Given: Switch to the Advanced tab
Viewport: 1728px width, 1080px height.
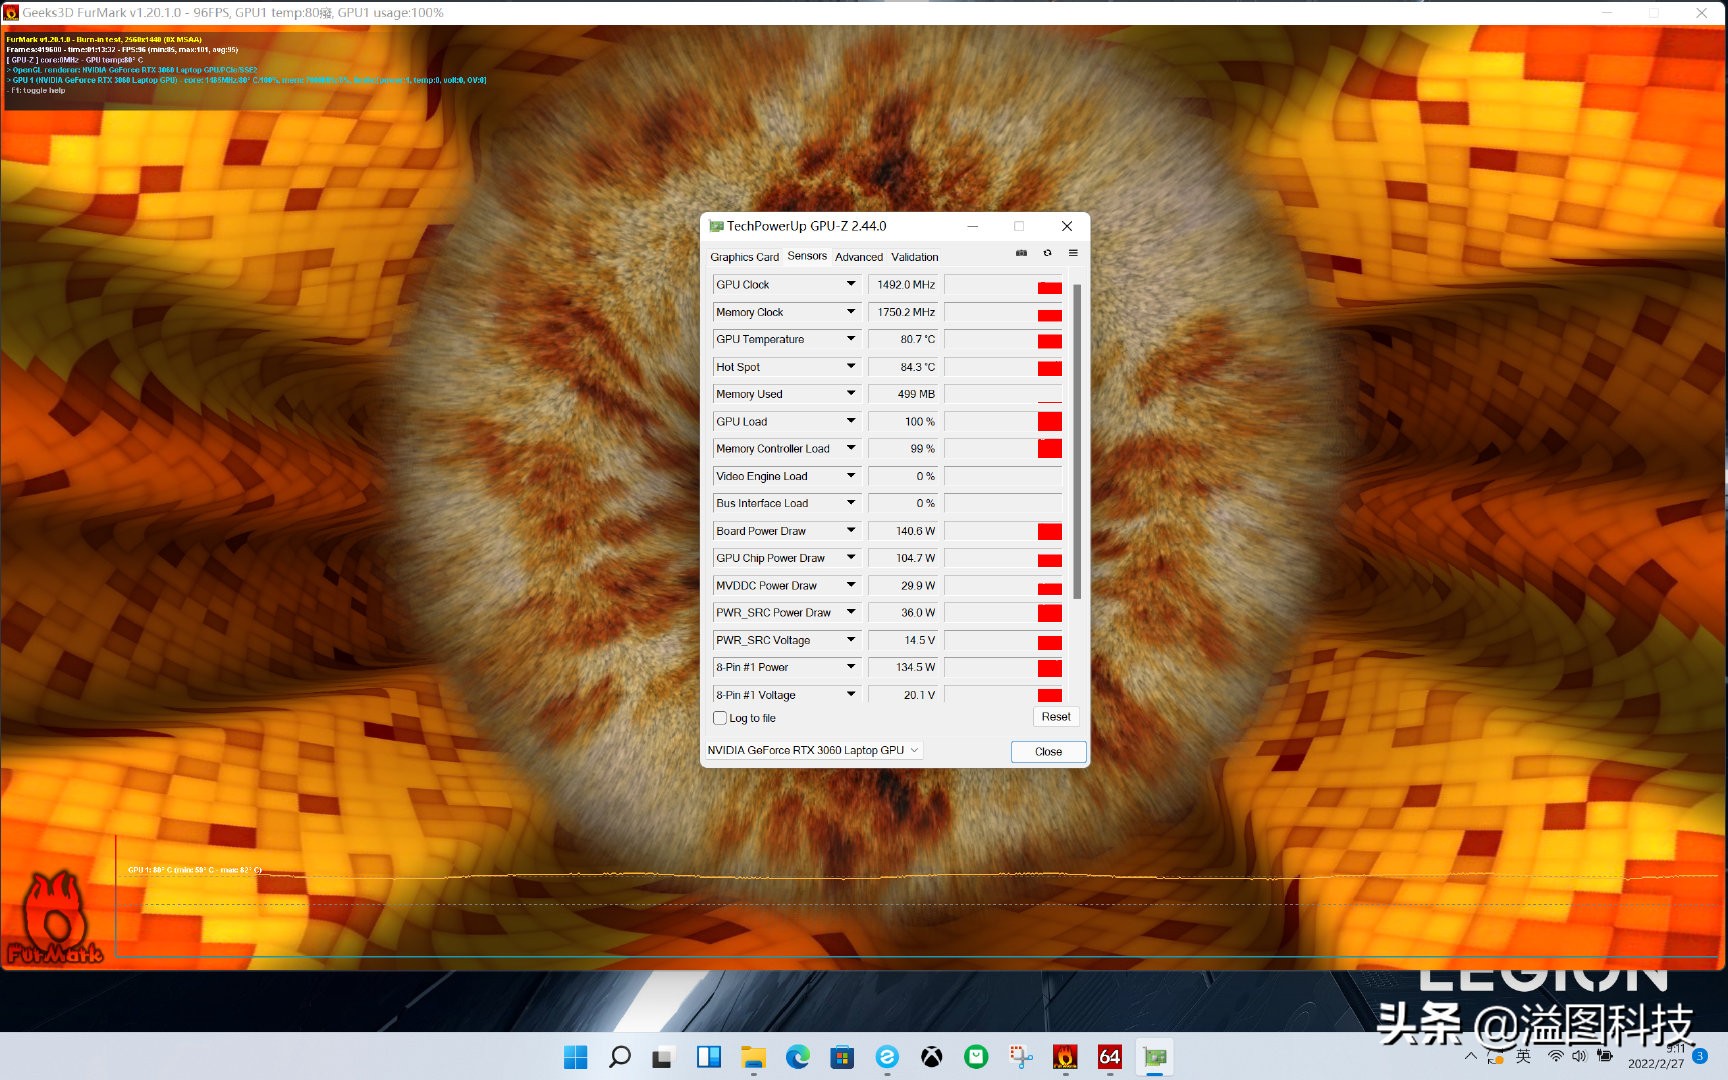Looking at the screenshot, I should (859, 257).
